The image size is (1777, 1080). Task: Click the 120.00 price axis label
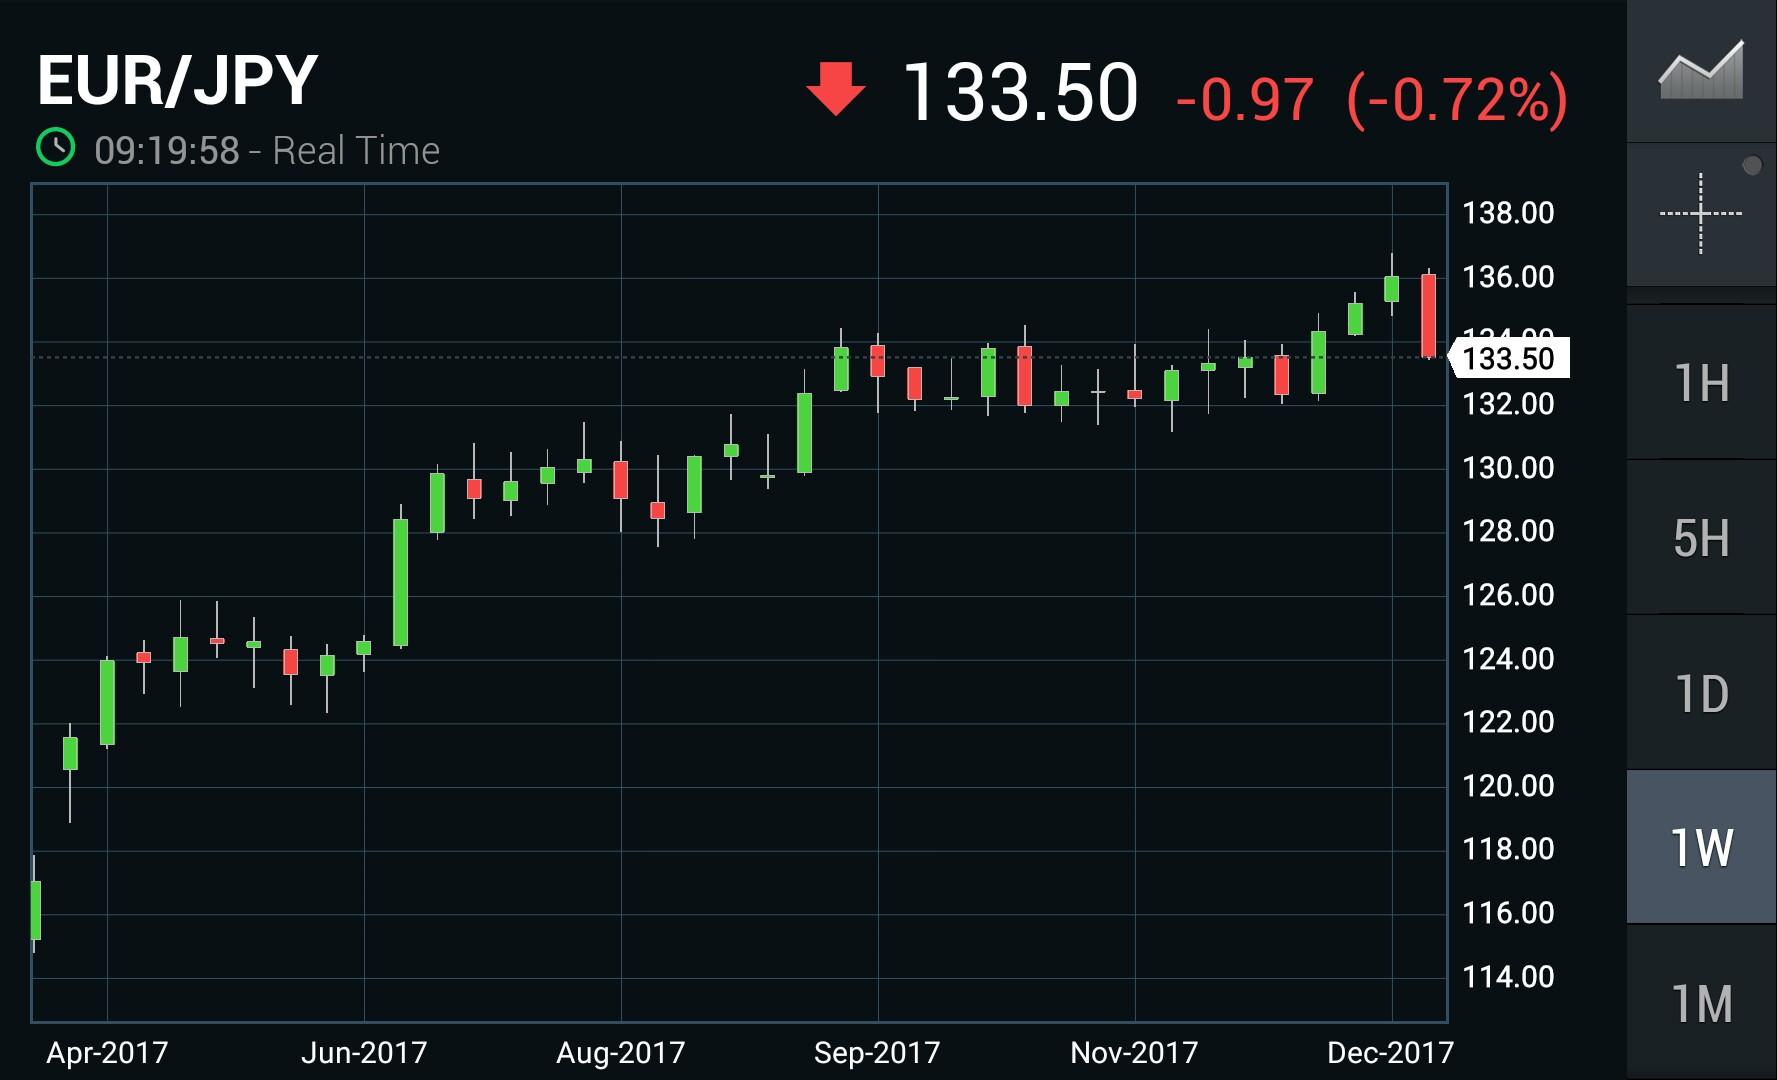[x=1508, y=786]
